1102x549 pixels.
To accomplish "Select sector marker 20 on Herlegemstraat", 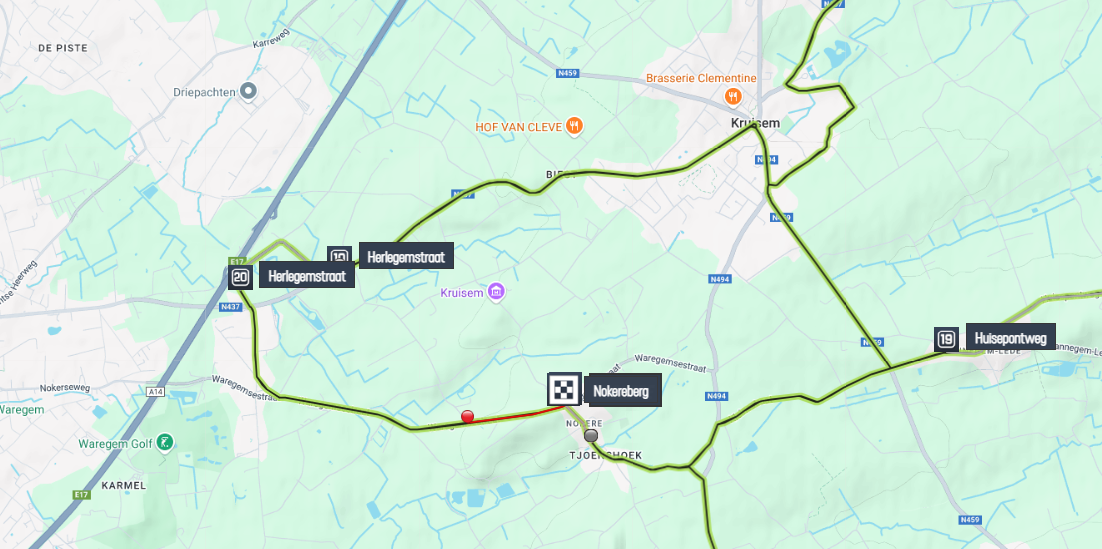I will pyautogui.click(x=240, y=278).
